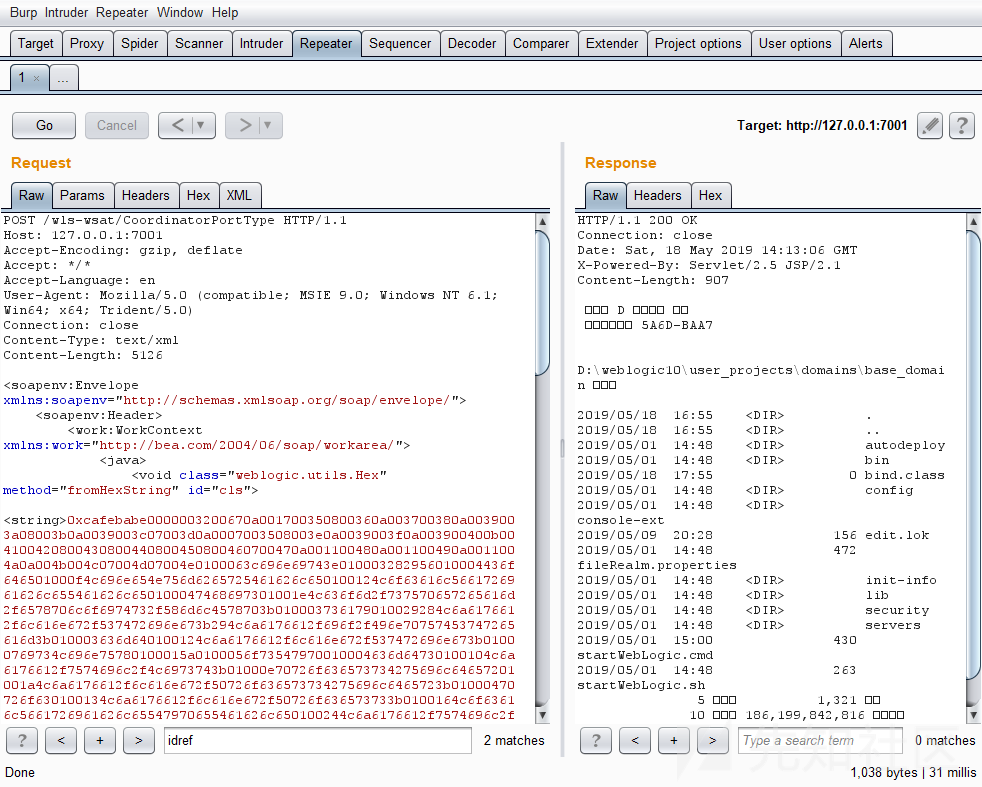Send the request with Go
This screenshot has width=982, height=787.
coord(44,126)
